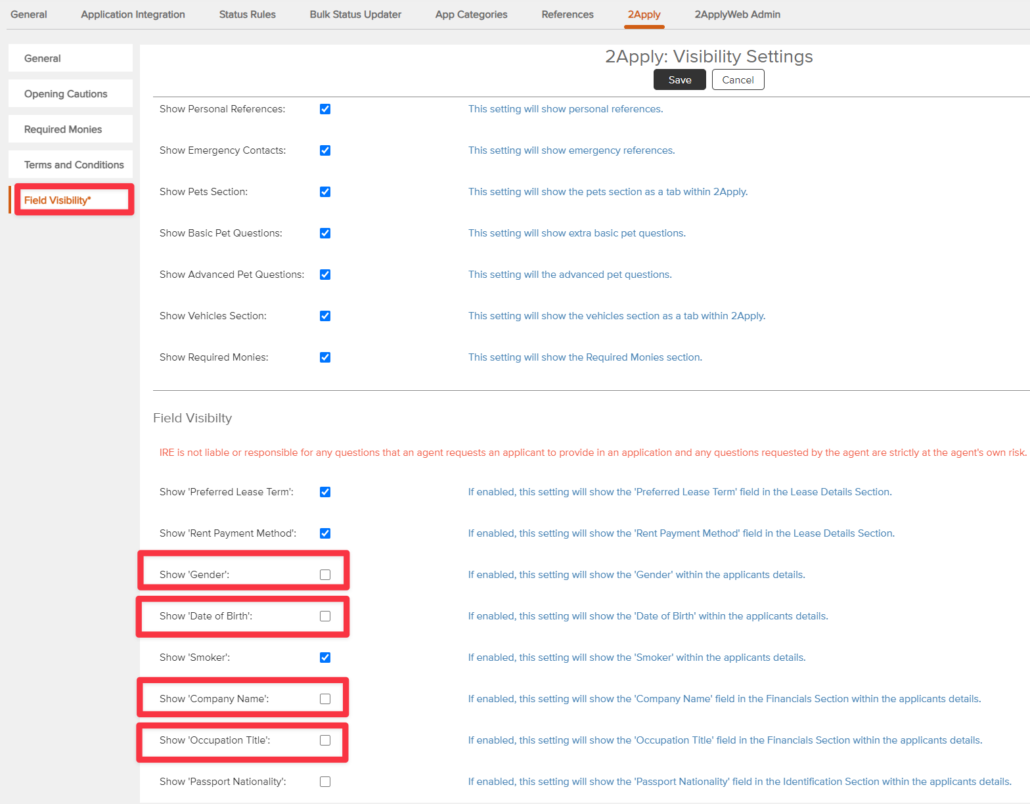Click 'This setting will show extra basic pet questions.'
The image size is (1030, 804).
pyautogui.click(x=577, y=233)
